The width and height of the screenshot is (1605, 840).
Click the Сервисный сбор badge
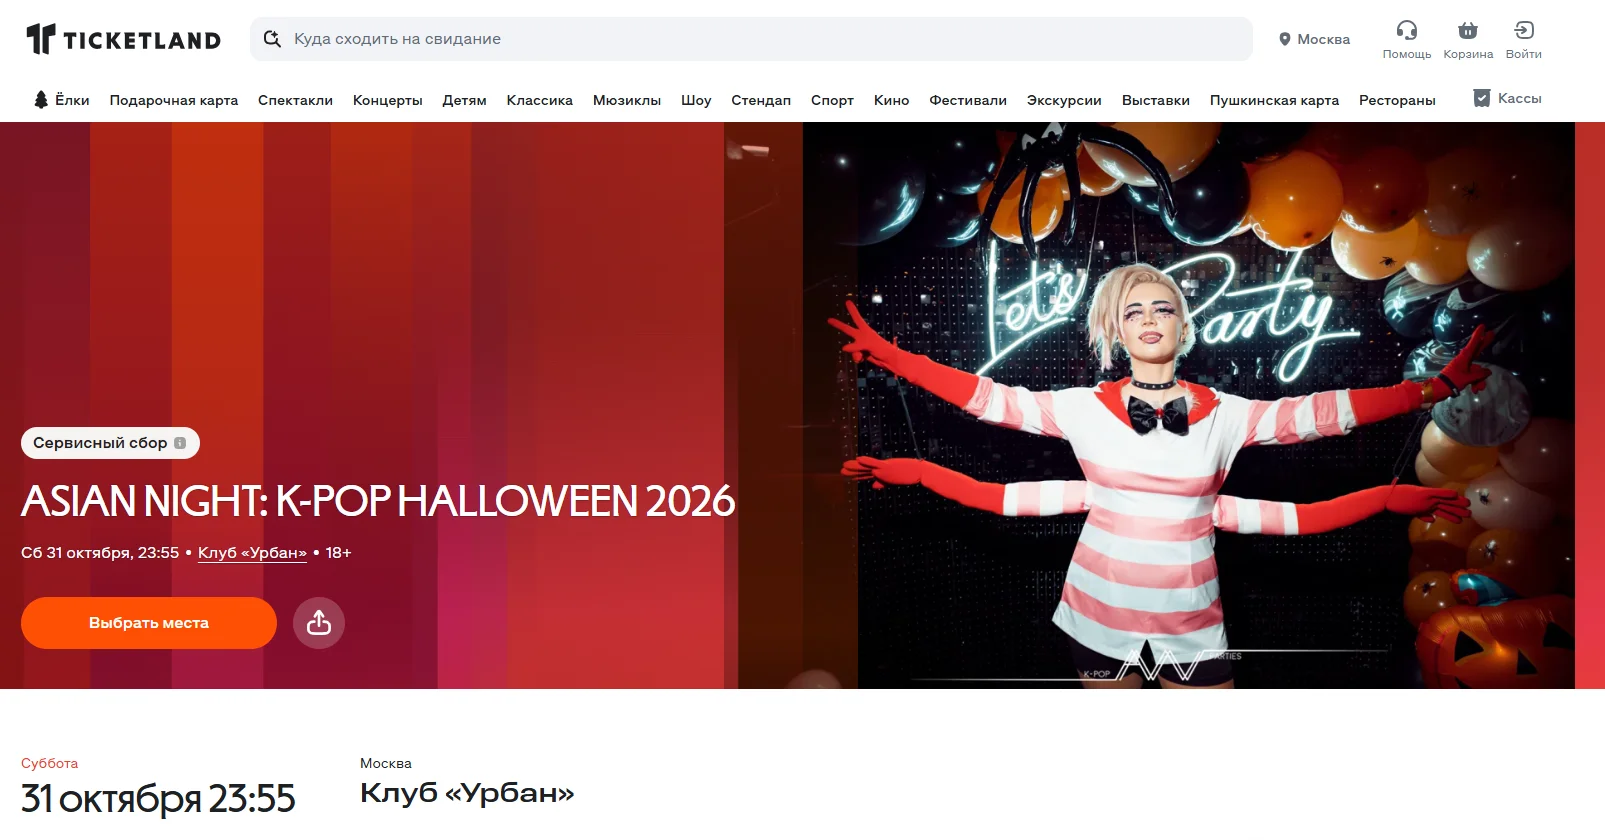tap(110, 443)
